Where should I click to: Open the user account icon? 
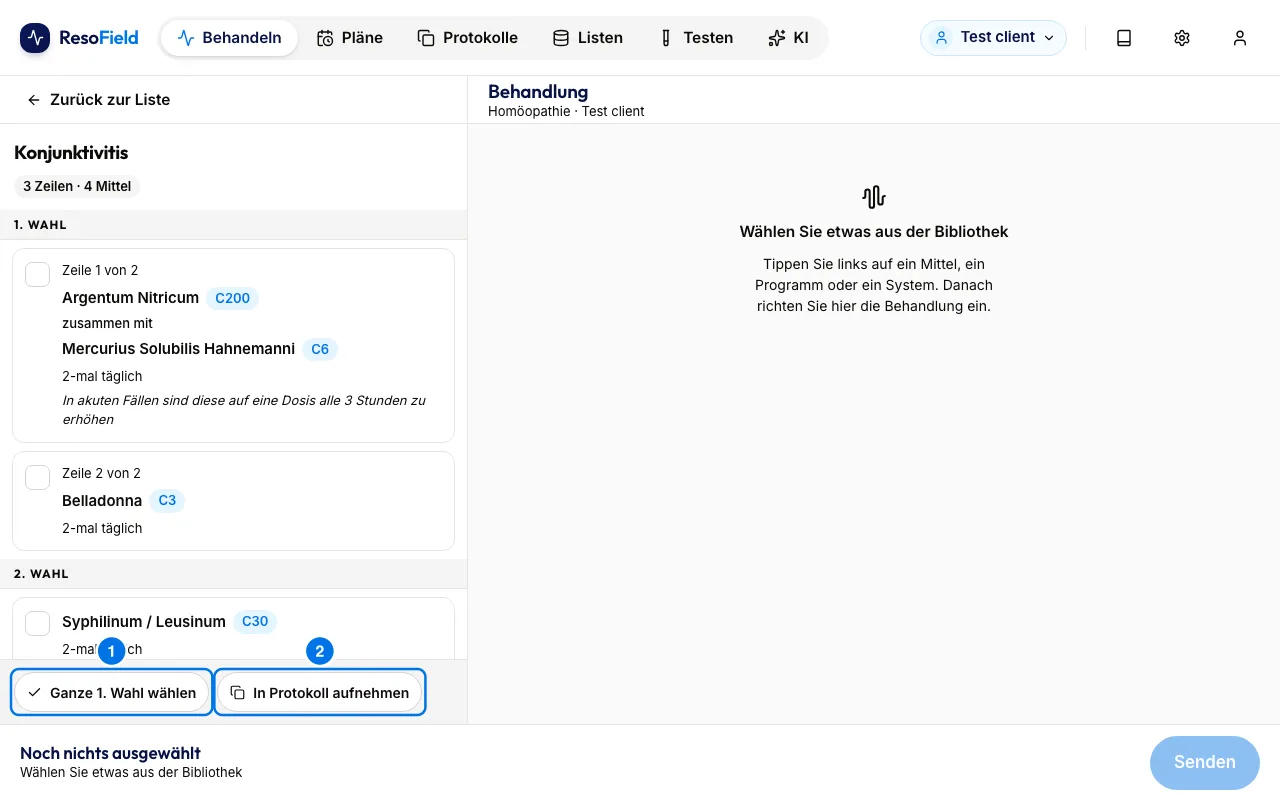click(x=1240, y=38)
